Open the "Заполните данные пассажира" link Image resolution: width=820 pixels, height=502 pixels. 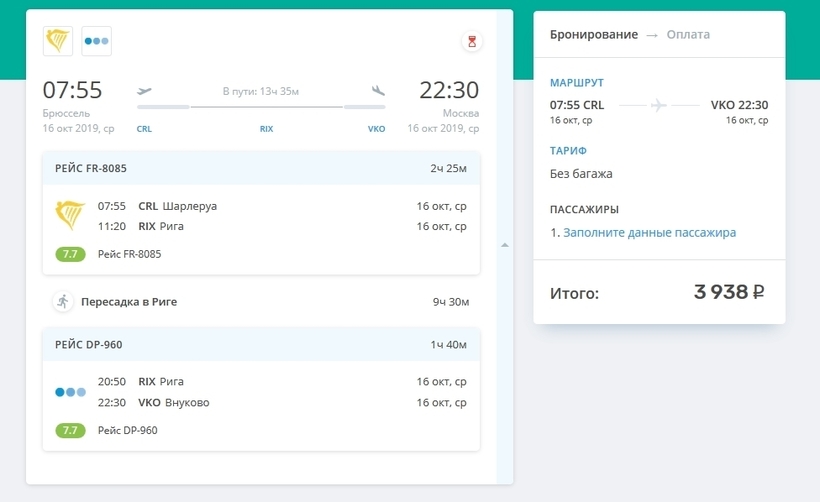click(649, 233)
